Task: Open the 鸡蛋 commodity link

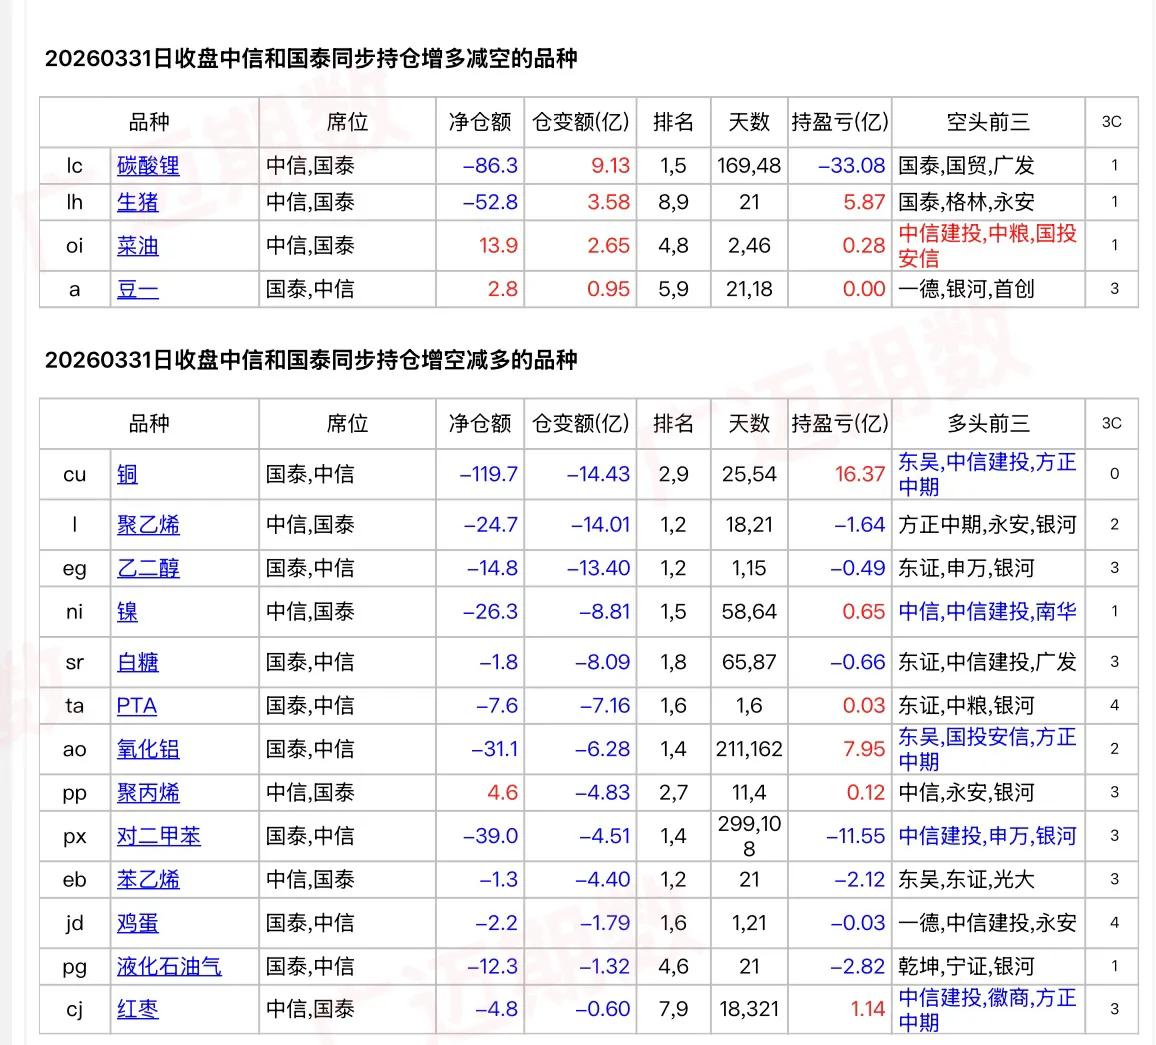Action: coord(137,923)
